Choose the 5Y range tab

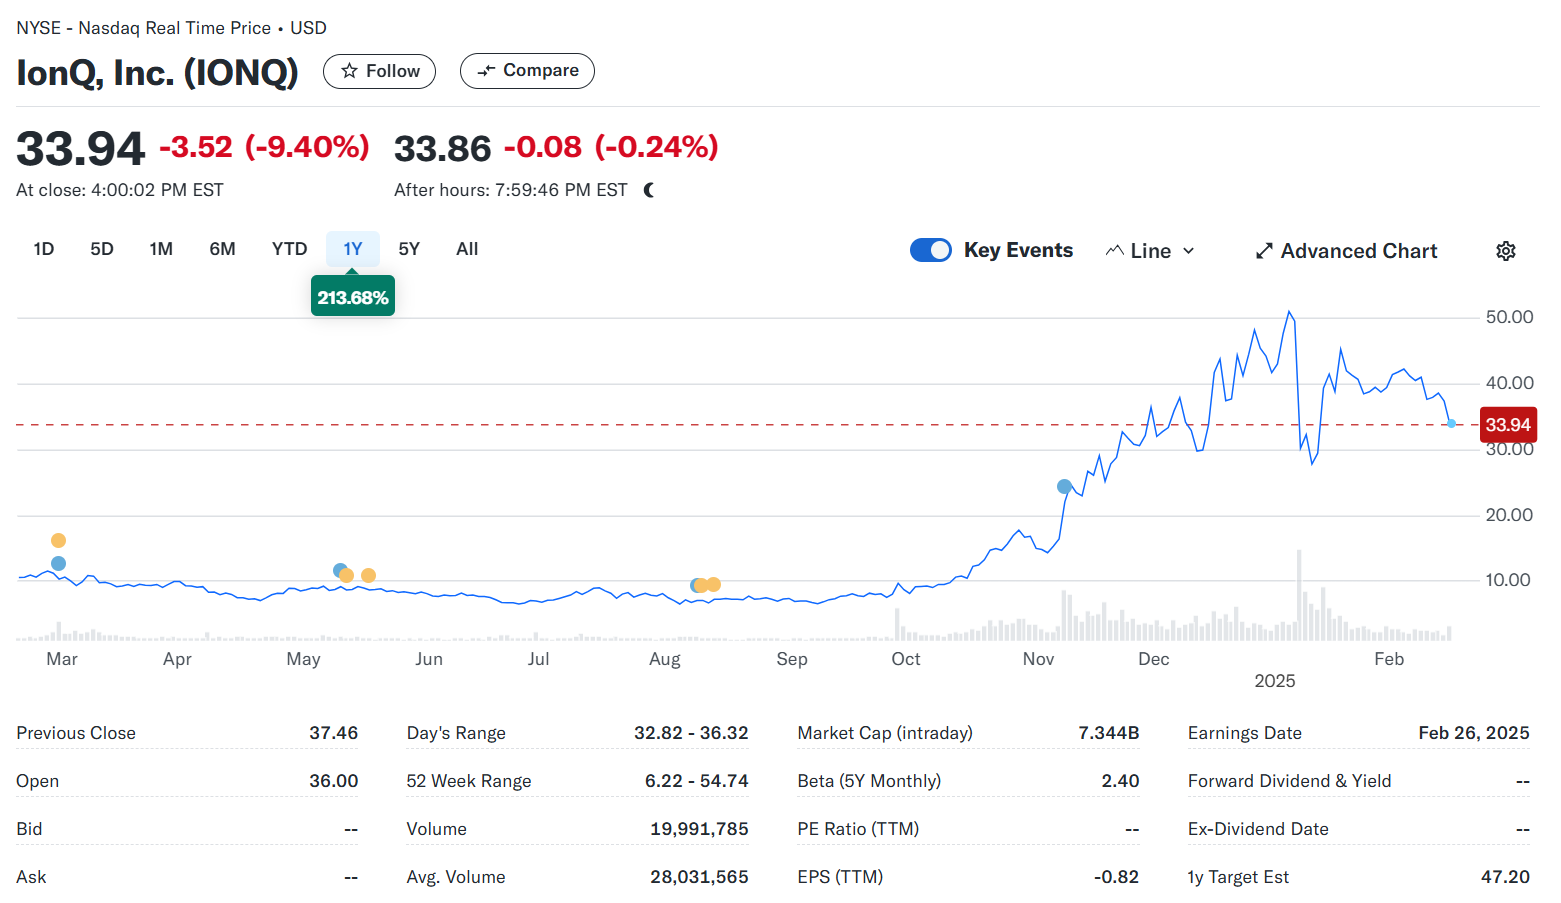(409, 249)
